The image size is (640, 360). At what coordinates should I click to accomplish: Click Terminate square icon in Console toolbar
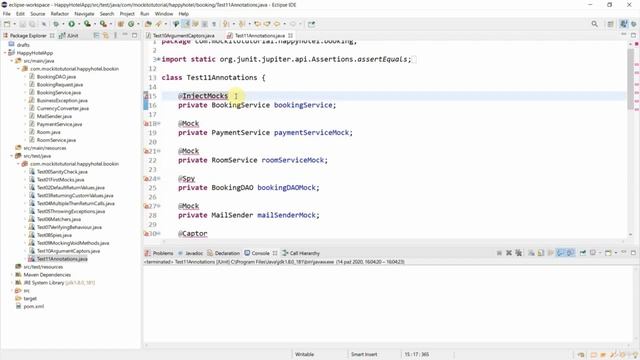pos(499,253)
